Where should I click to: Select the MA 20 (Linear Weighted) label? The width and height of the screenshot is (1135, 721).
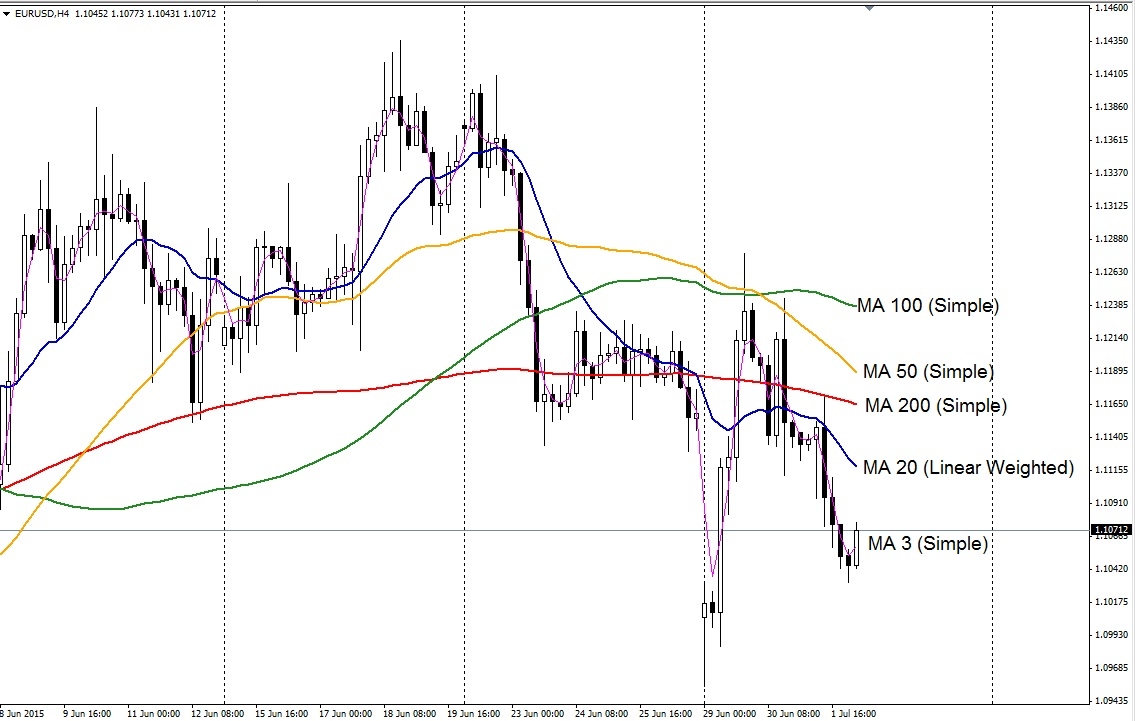[967, 467]
